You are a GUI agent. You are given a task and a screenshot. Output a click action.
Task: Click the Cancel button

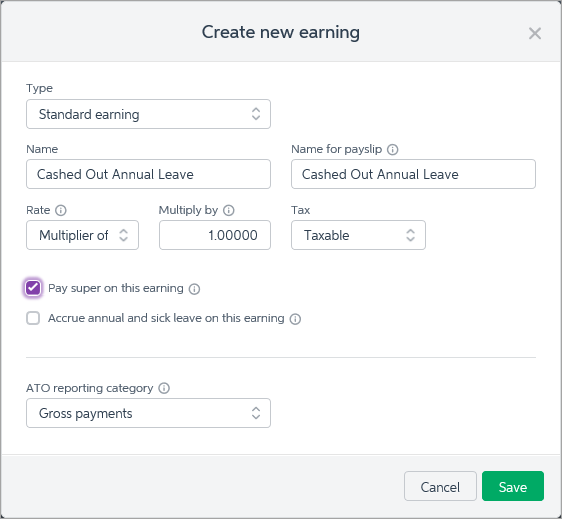pos(440,486)
